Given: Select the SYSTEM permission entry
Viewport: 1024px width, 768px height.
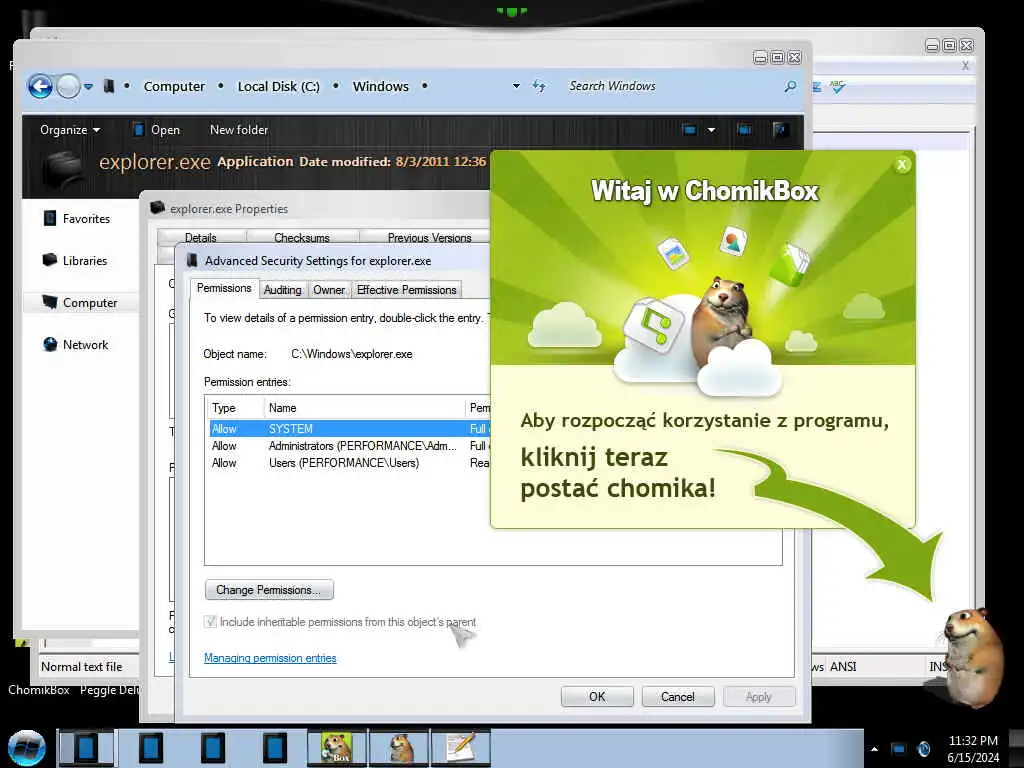Looking at the screenshot, I should (x=349, y=429).
